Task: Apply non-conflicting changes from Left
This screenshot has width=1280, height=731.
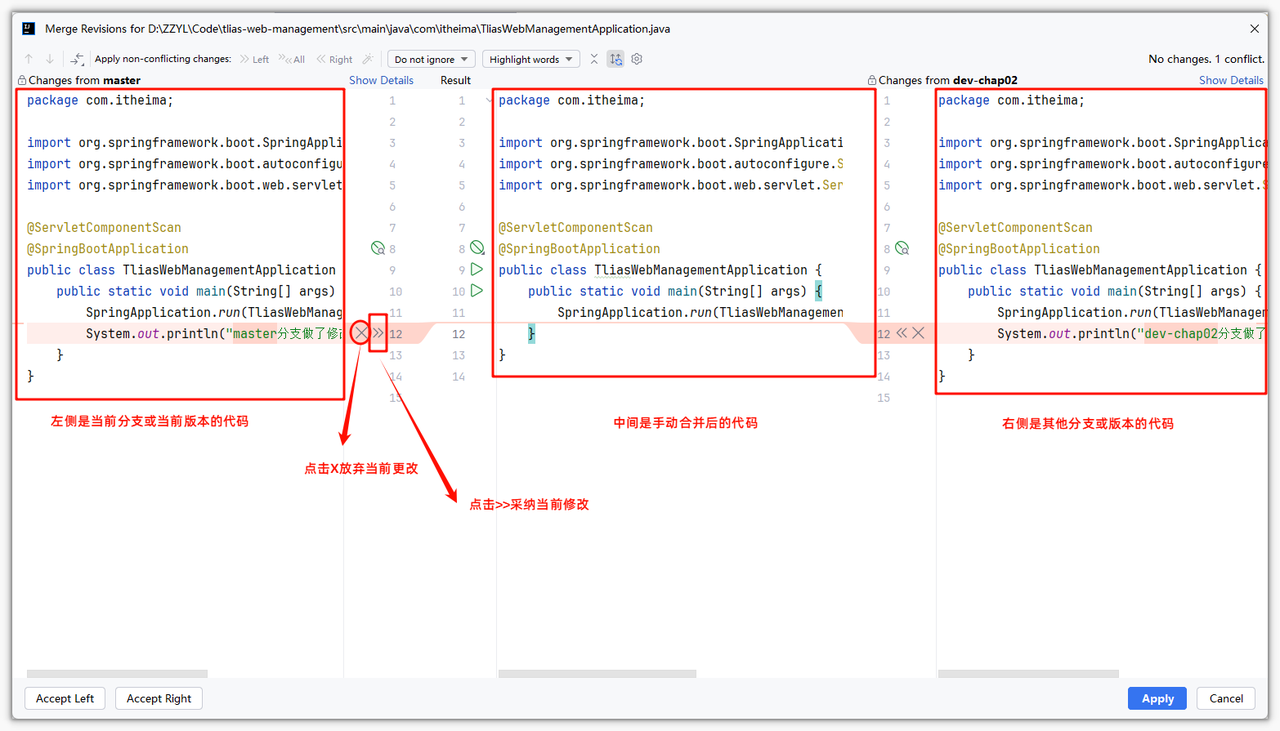Action: coord(254,60)
